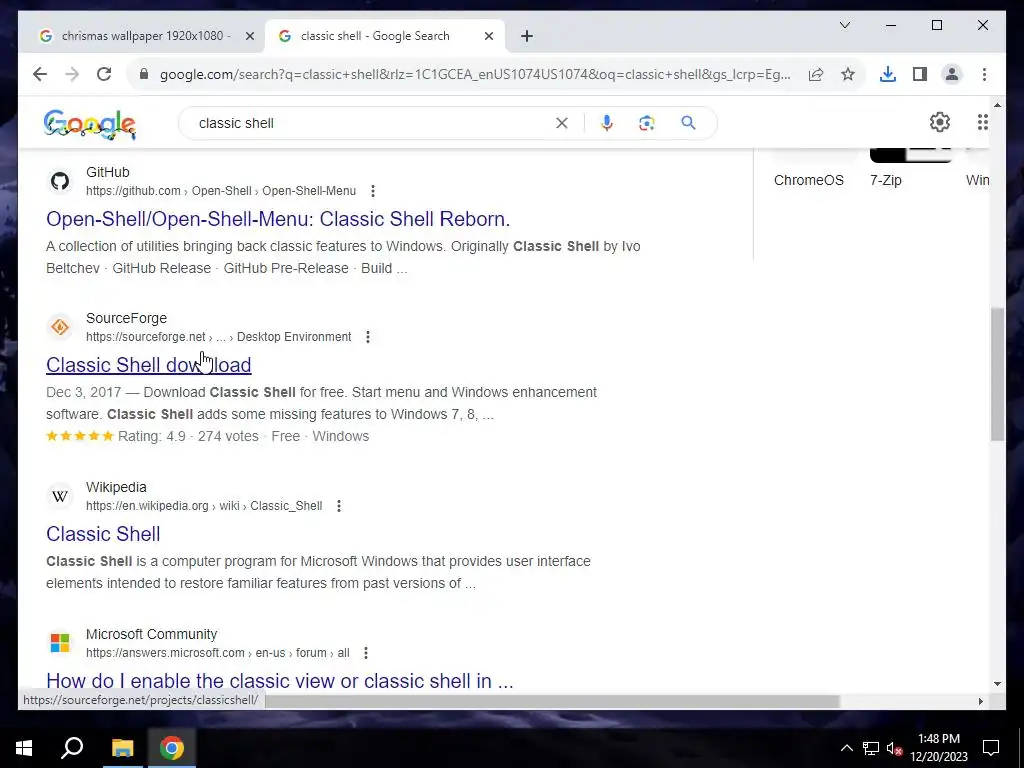Open How do I enable classic view link

coord(280,680)
